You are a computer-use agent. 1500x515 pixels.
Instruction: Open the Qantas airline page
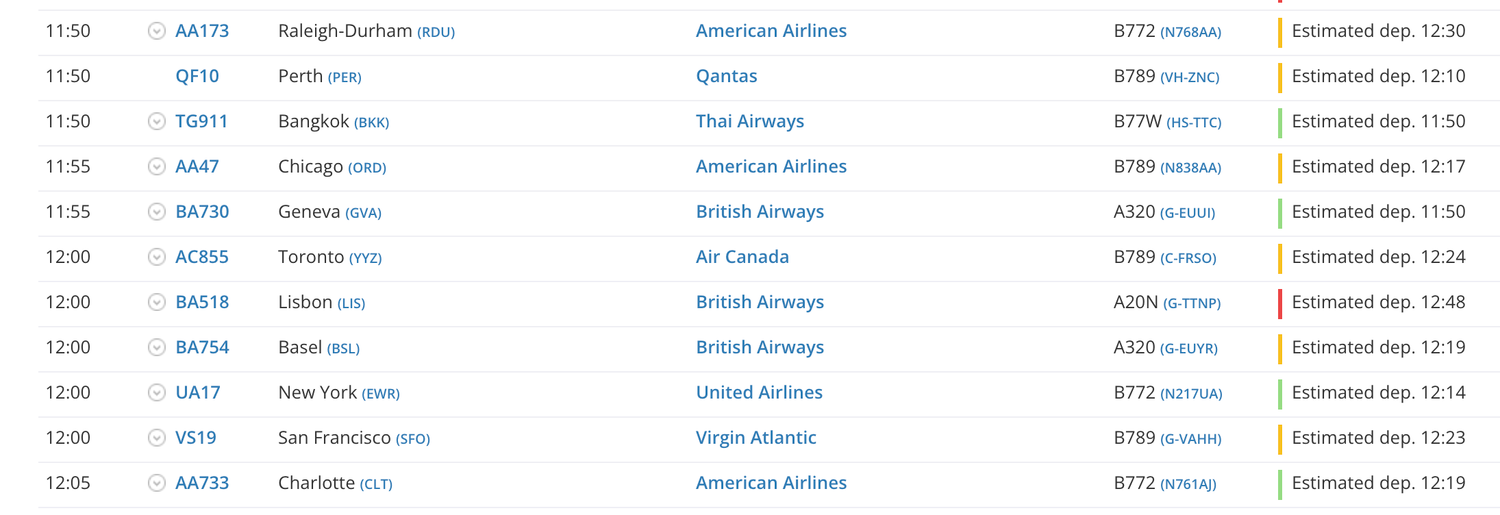(x=726, y=76)
